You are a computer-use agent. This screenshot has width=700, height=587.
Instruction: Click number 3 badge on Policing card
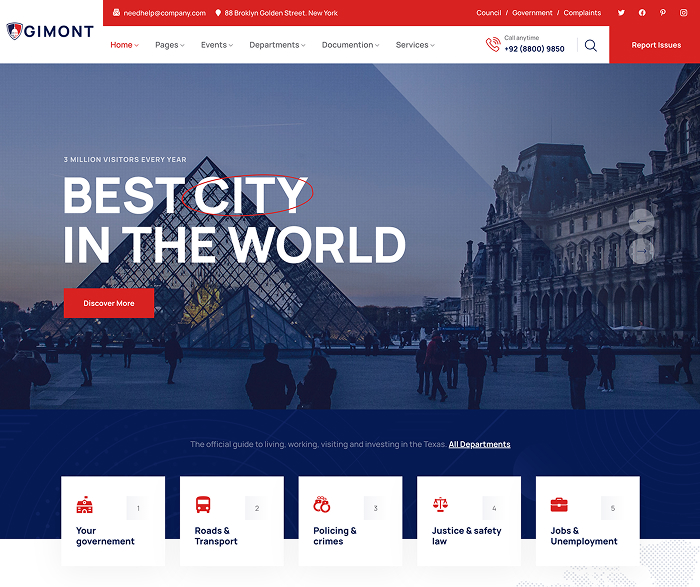(x=375, y=508)
